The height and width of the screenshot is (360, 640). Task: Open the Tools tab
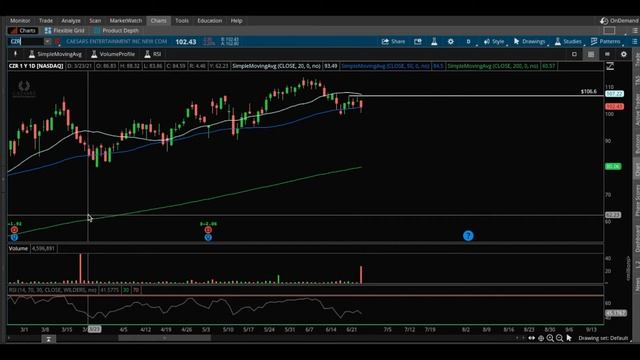pos(182,20)
